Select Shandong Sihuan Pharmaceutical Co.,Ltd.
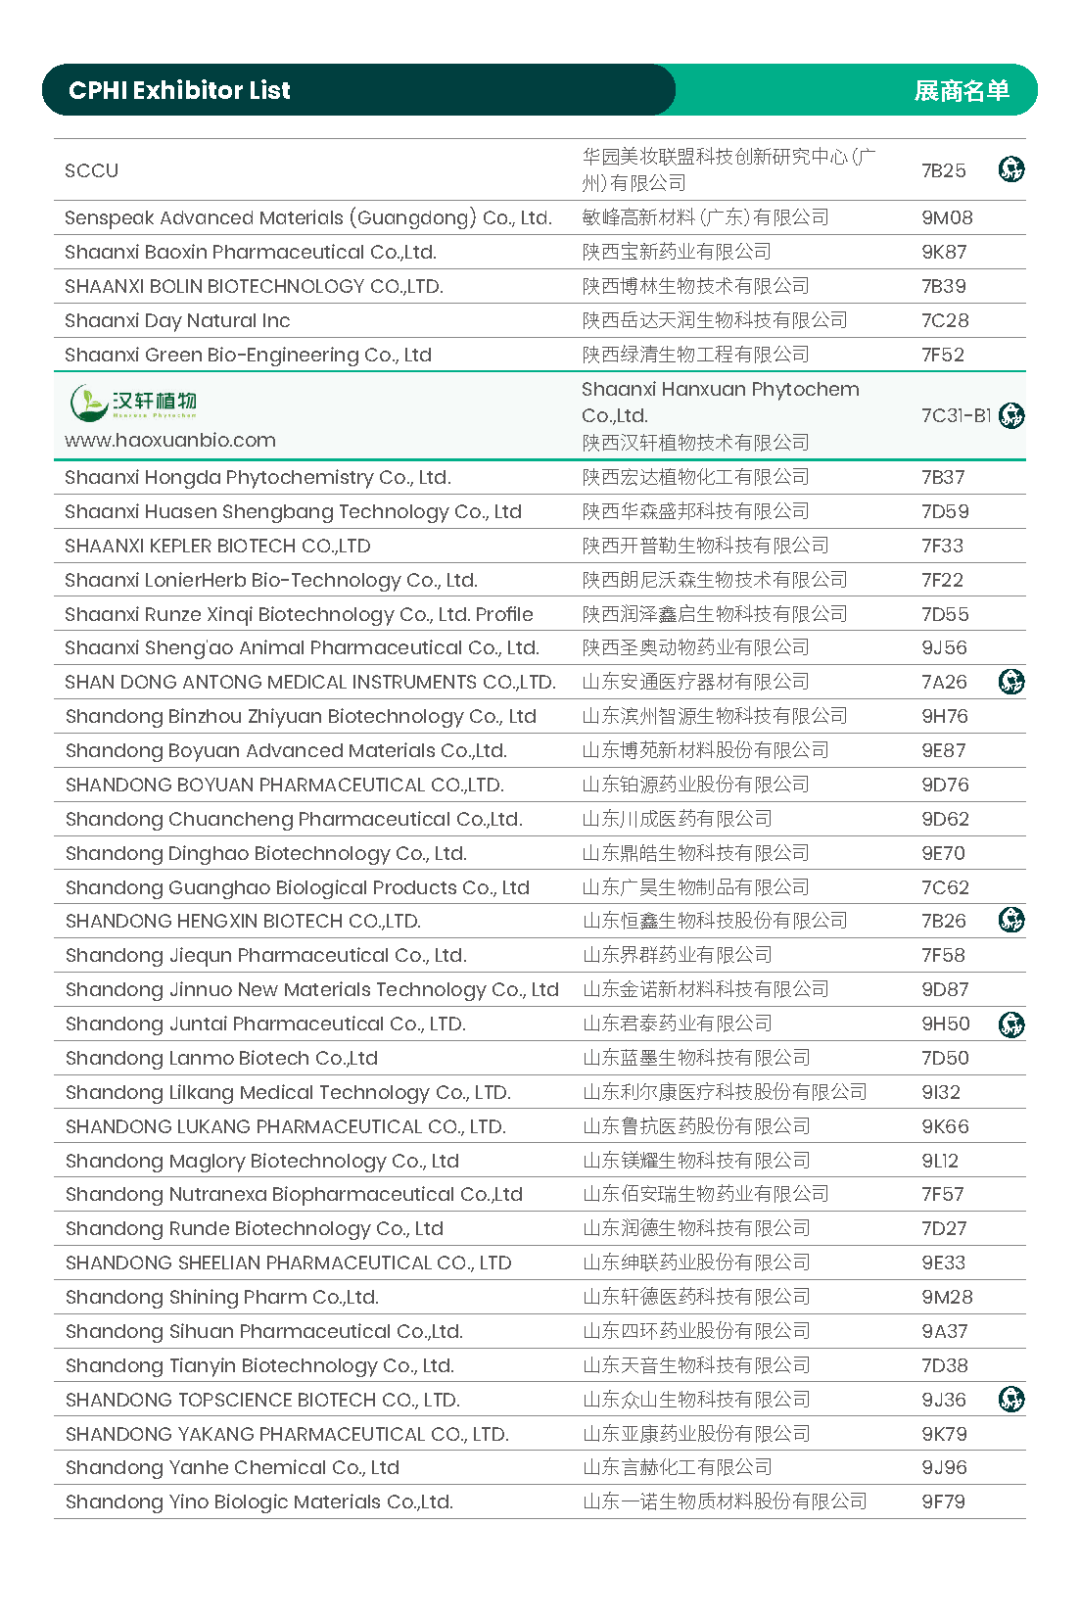 (x=264, y=1331)
